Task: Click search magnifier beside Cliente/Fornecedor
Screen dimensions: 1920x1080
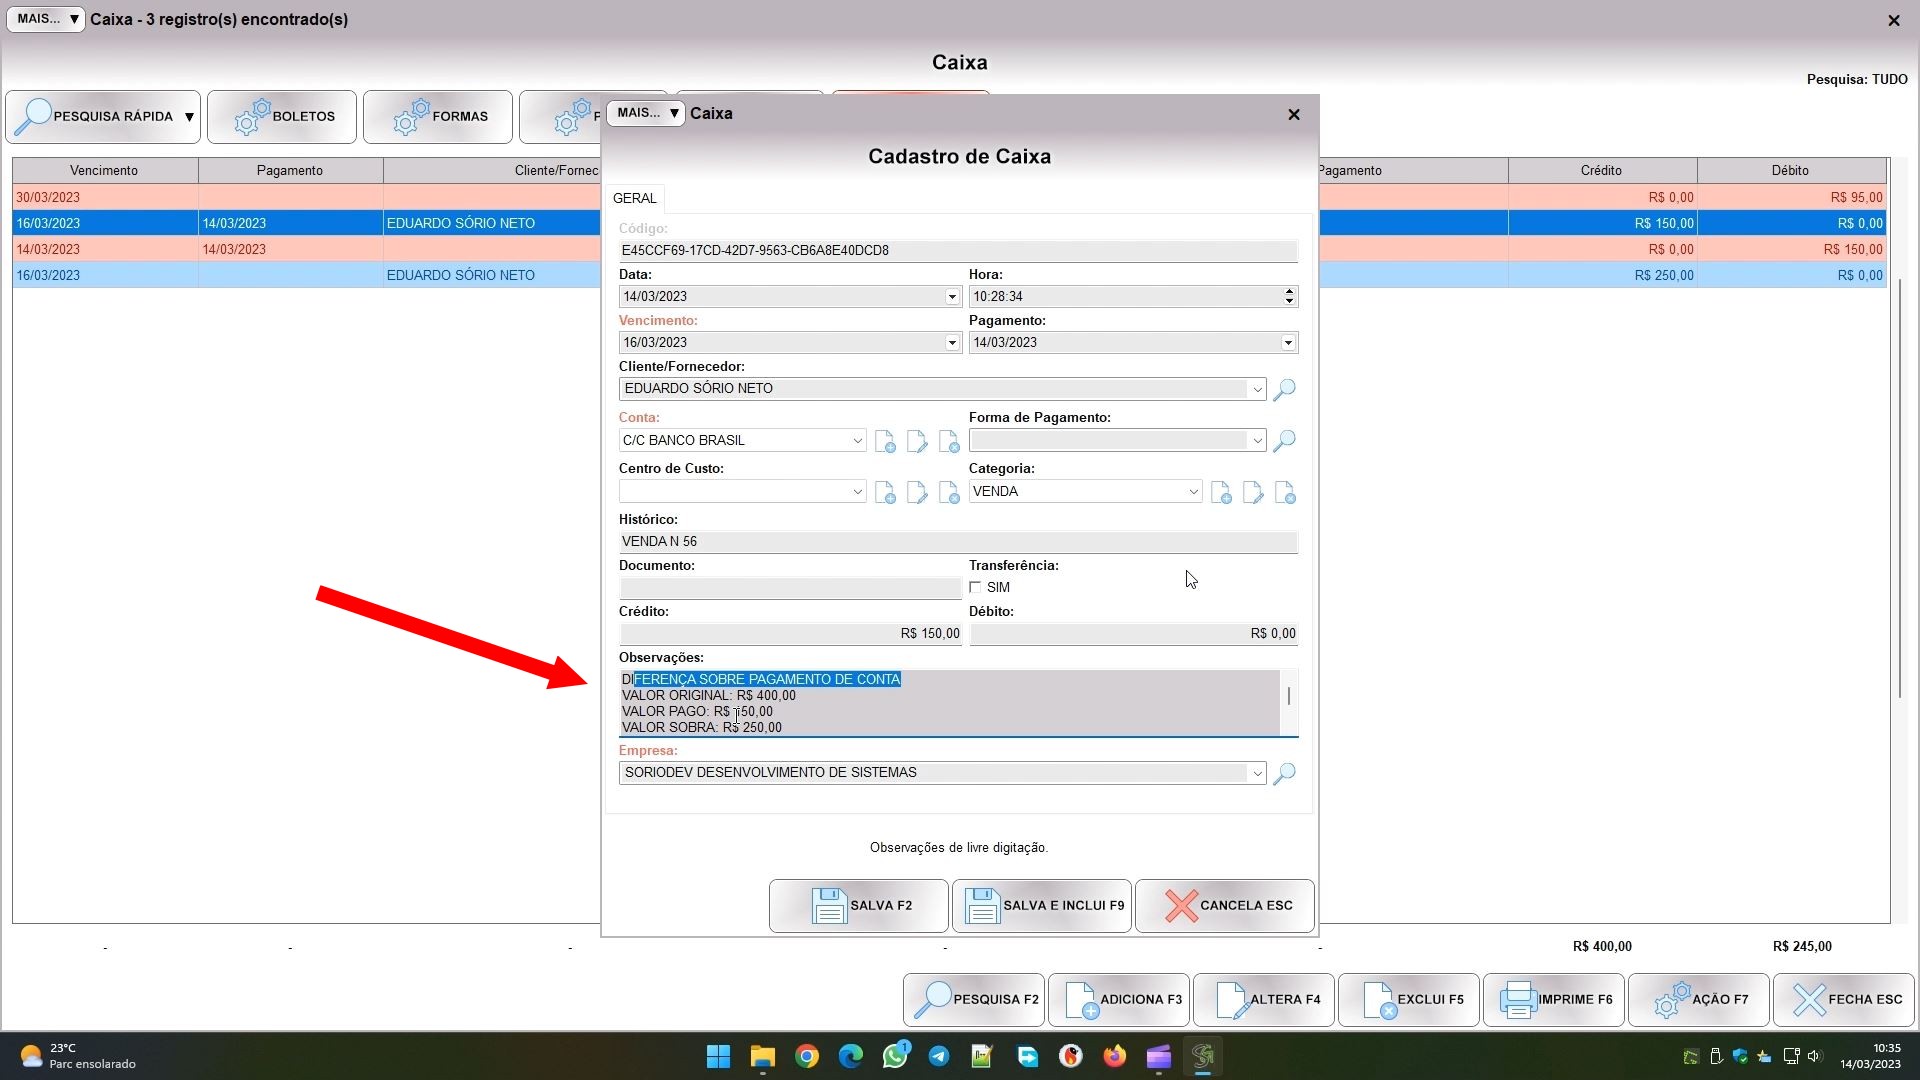Action: click(x=1285, y=389)
